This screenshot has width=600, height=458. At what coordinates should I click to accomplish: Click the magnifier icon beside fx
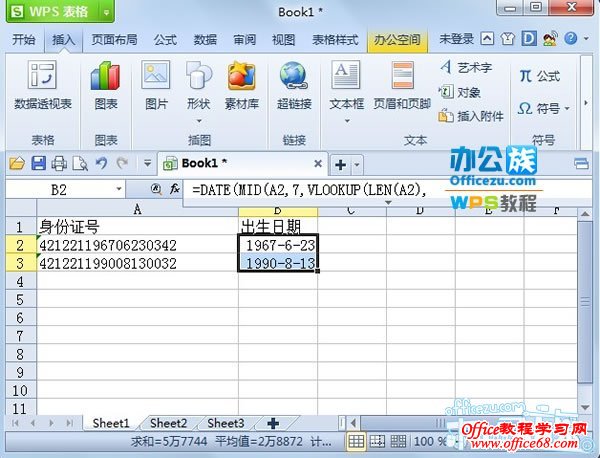[156, 189]
